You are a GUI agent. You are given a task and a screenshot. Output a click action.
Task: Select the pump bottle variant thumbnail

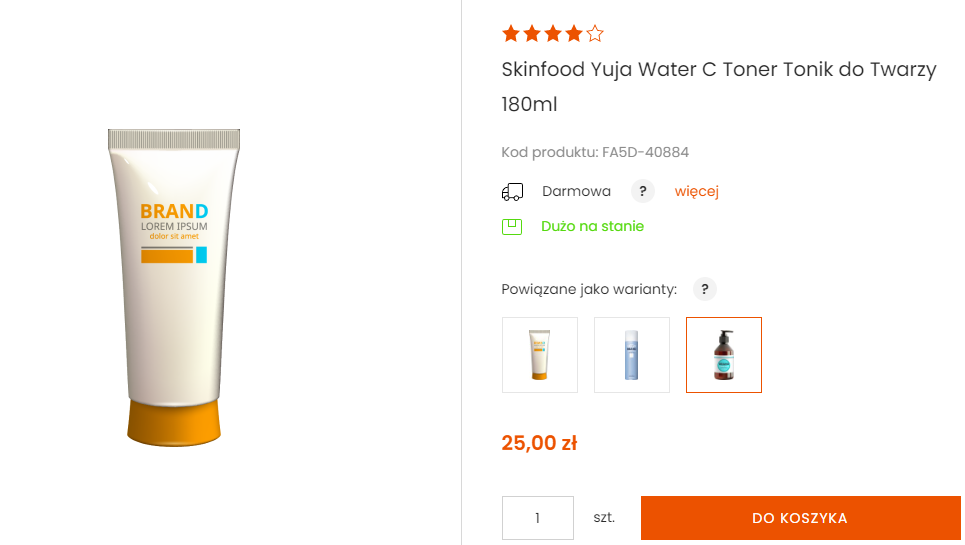tap(724, 355)
